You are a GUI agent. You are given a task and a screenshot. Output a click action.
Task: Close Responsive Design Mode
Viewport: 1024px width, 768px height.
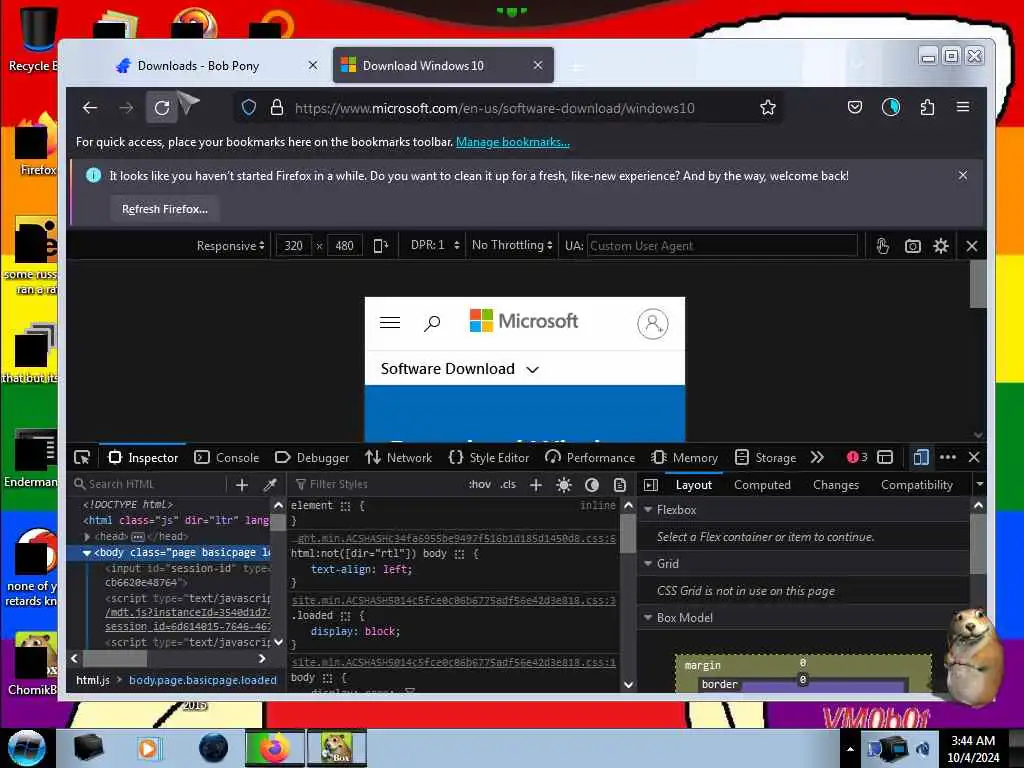coord(972,246)
